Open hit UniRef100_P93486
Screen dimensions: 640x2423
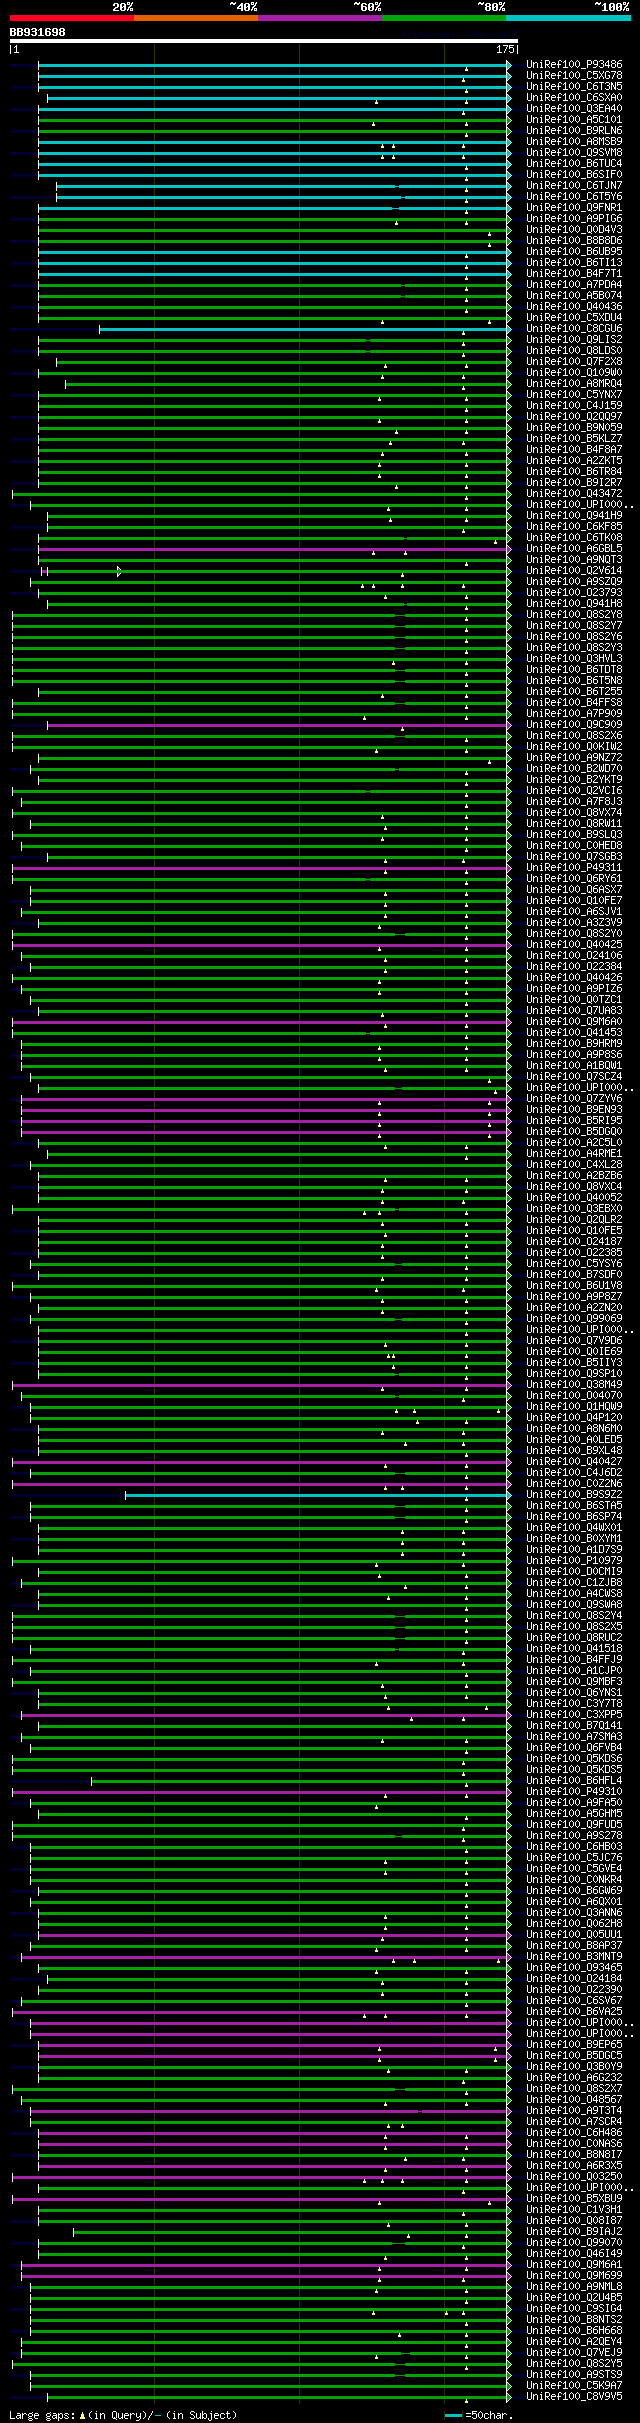point(574,65)
